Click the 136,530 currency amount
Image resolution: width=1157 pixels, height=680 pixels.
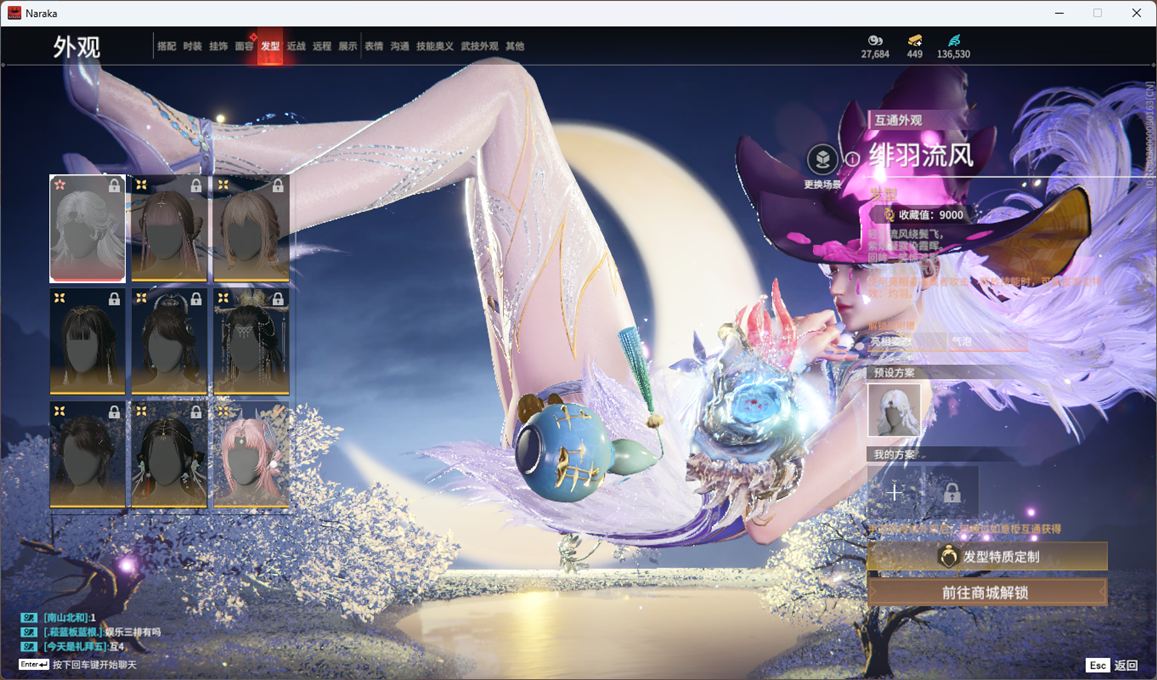953,55
